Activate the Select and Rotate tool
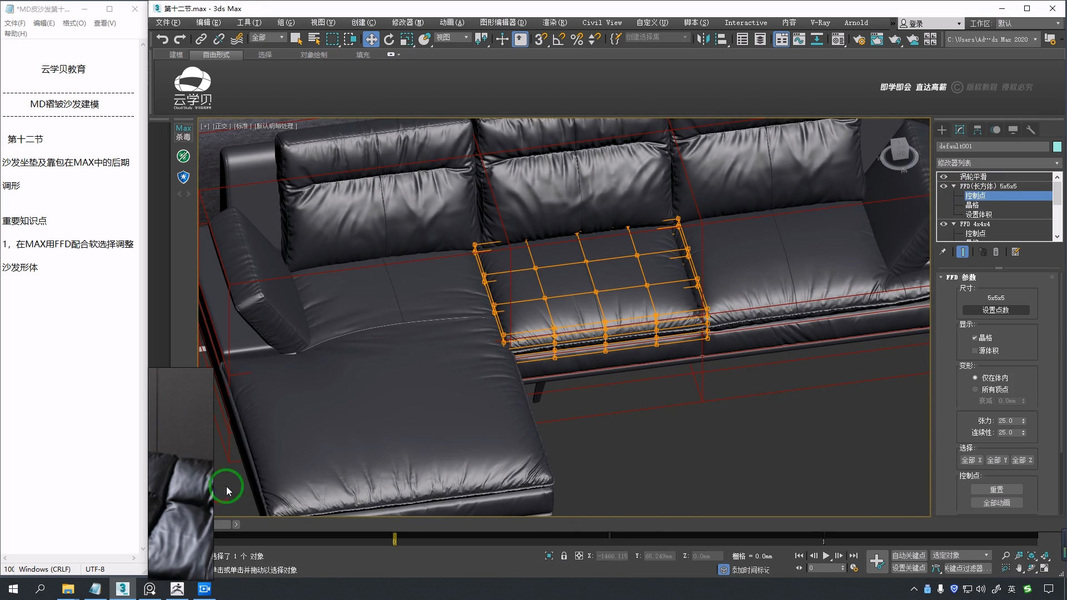Image resolution: width=1067 pixels, height=600 pixels. (389, 39)
